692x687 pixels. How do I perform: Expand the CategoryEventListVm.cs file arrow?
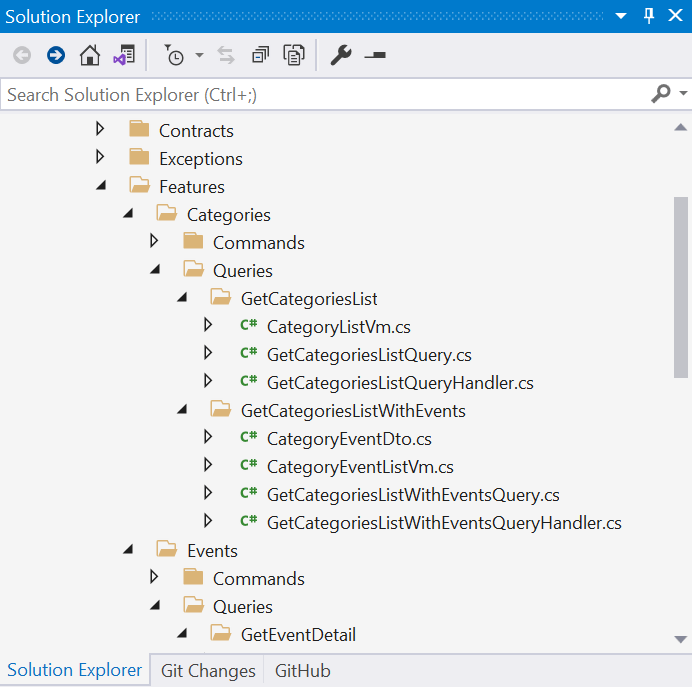(208, 465)
